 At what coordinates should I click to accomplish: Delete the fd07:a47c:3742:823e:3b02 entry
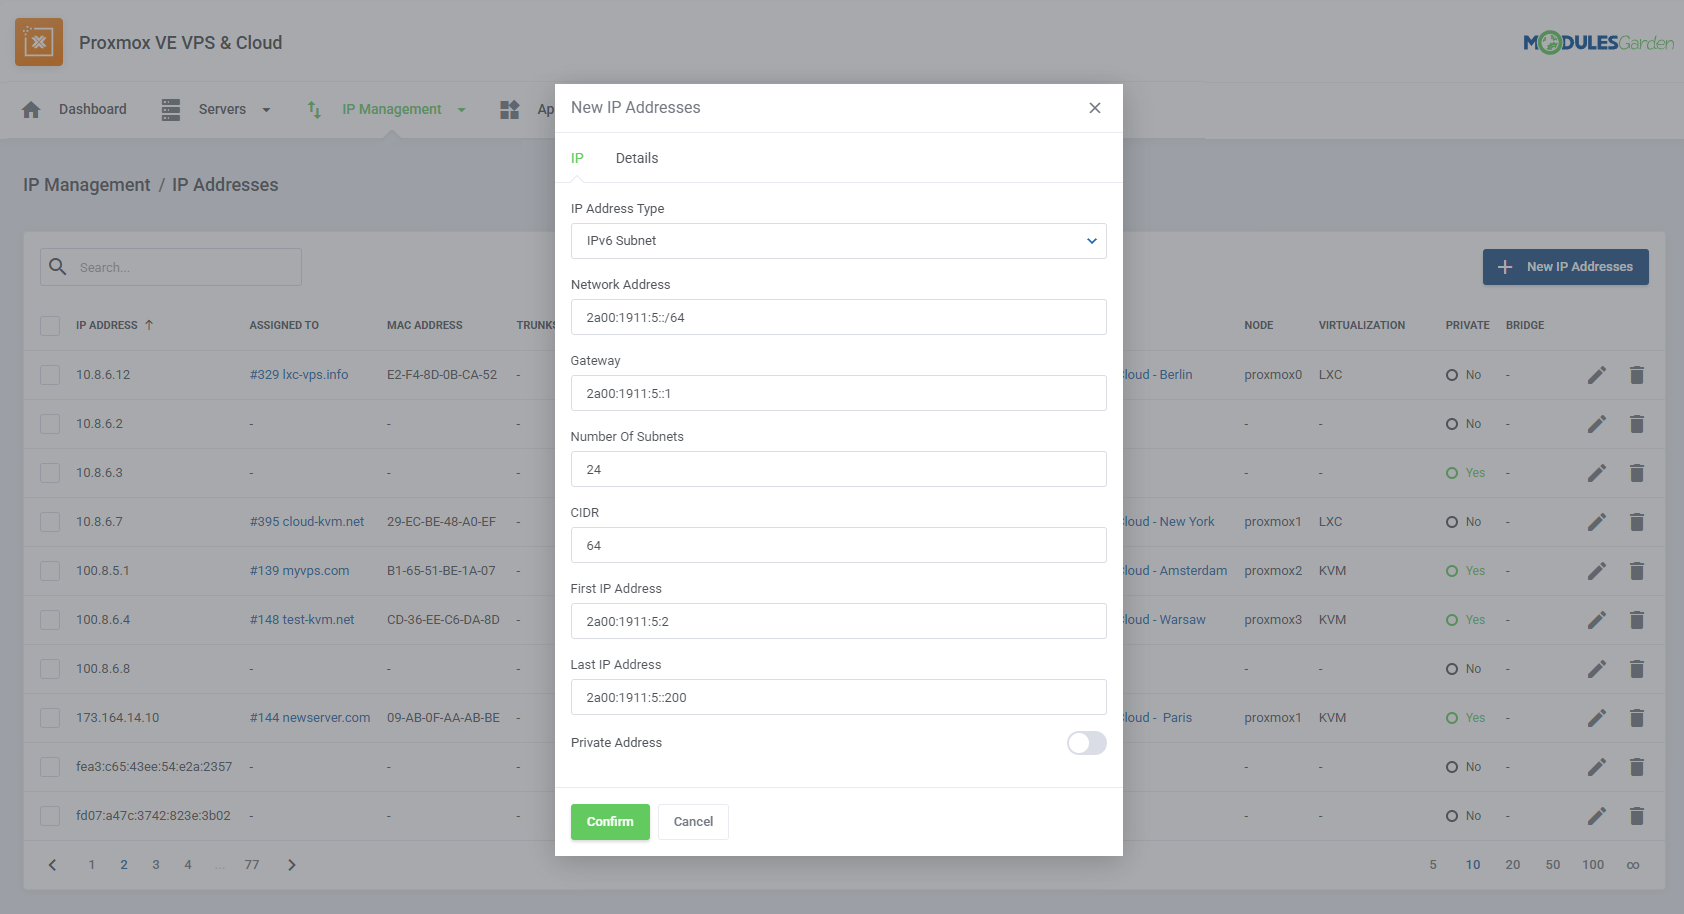tap(1637, 815)
